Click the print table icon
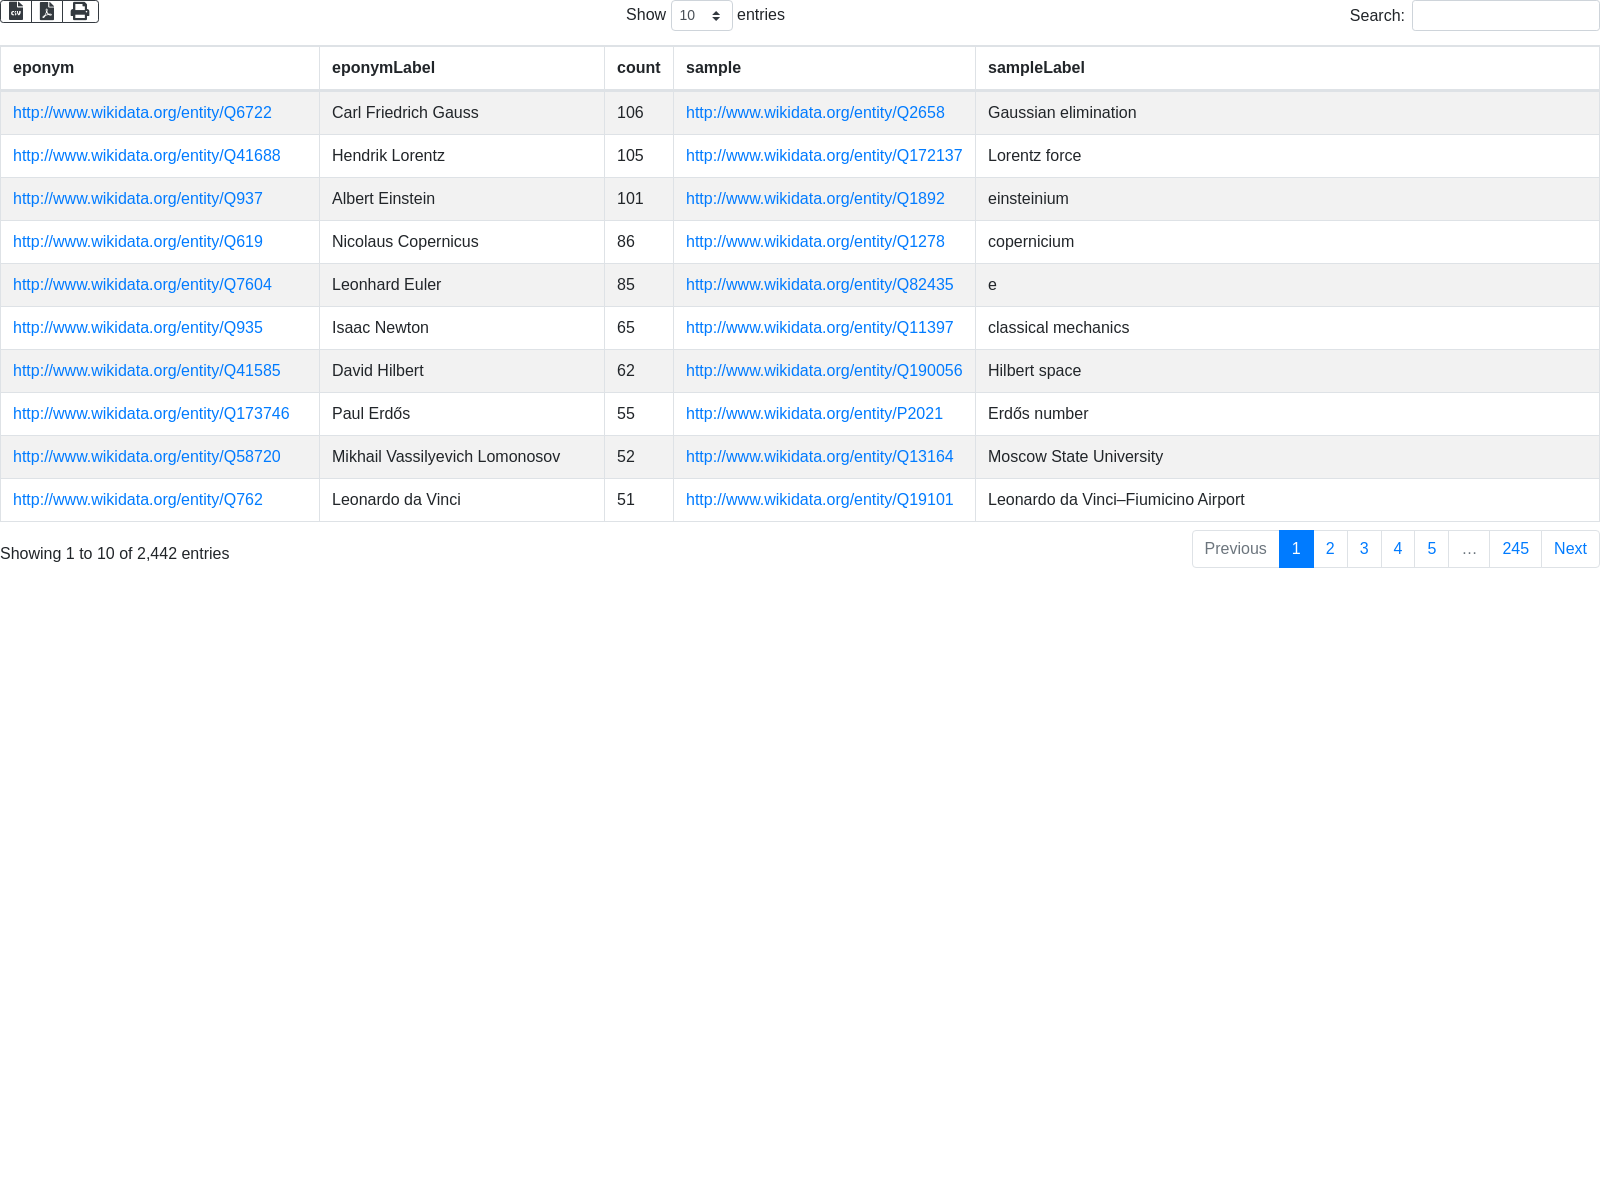The image size is (1600, 1200). click(80, 11)
